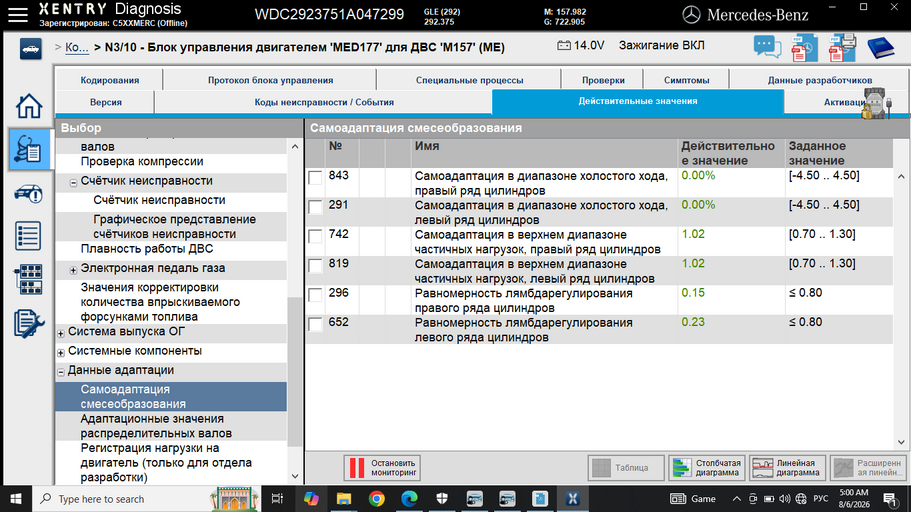Open Данные разработчиков tab

819,80
